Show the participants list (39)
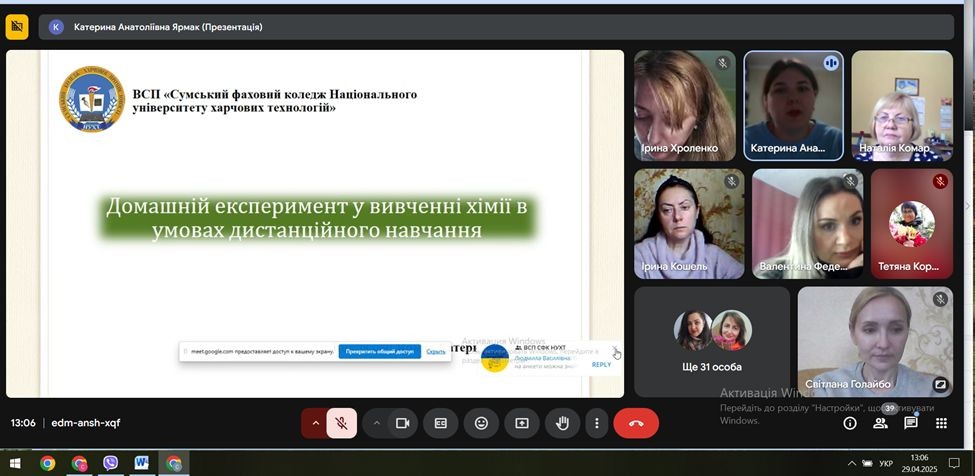Viewport: 975px width, 476px height. 881,423
